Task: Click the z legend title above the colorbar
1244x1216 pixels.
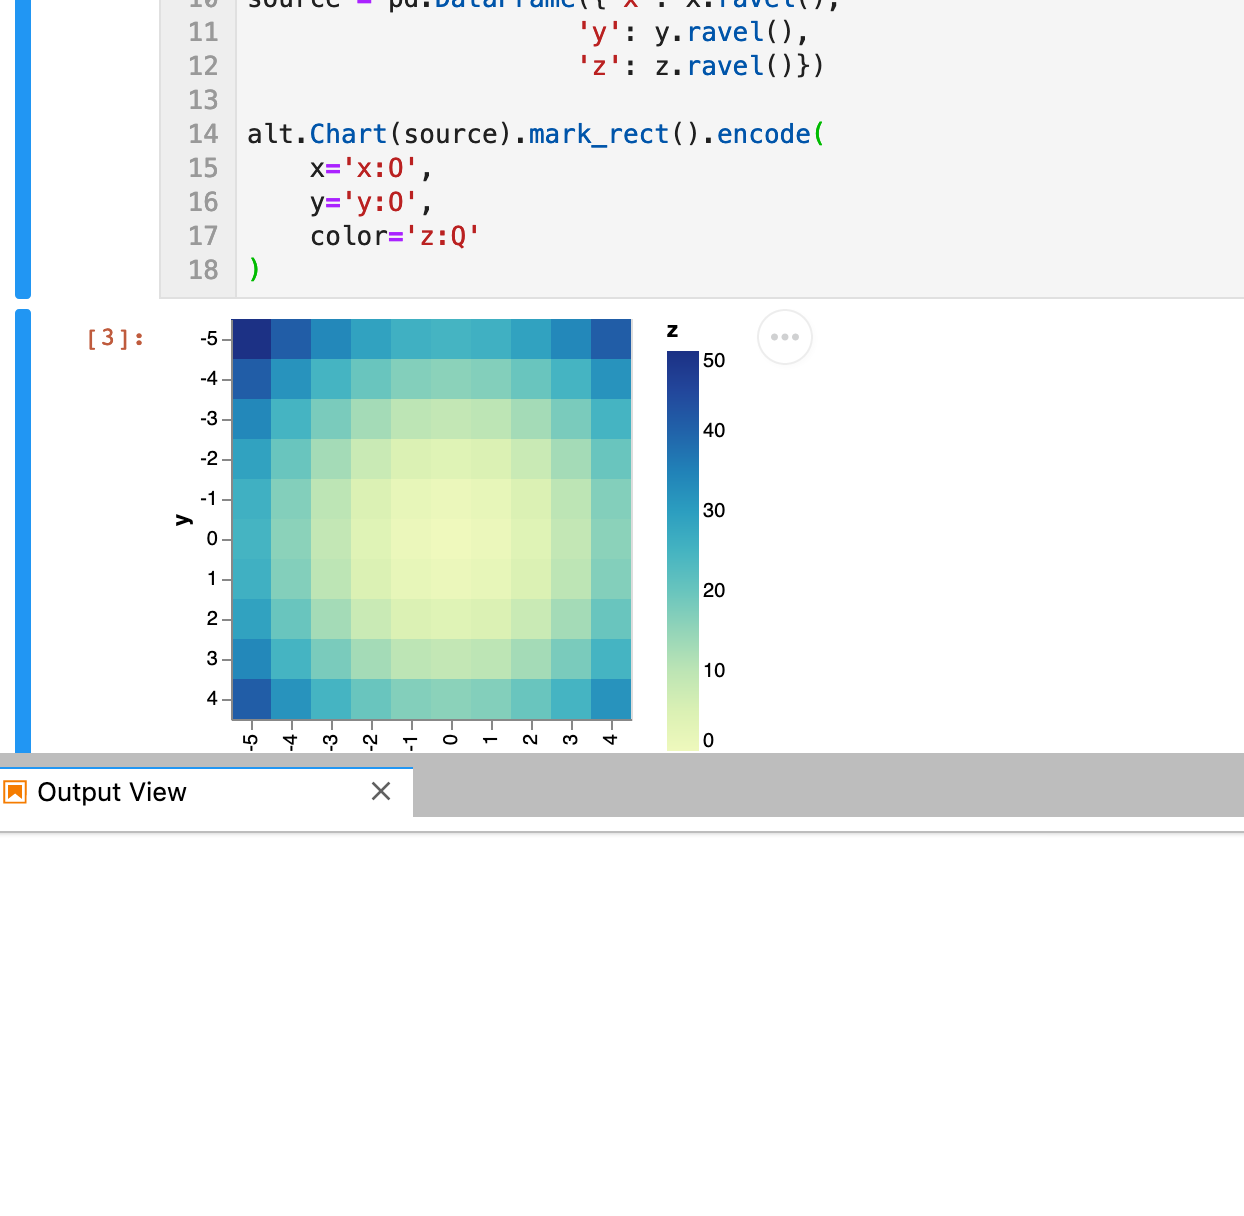Action: [672, 330]
